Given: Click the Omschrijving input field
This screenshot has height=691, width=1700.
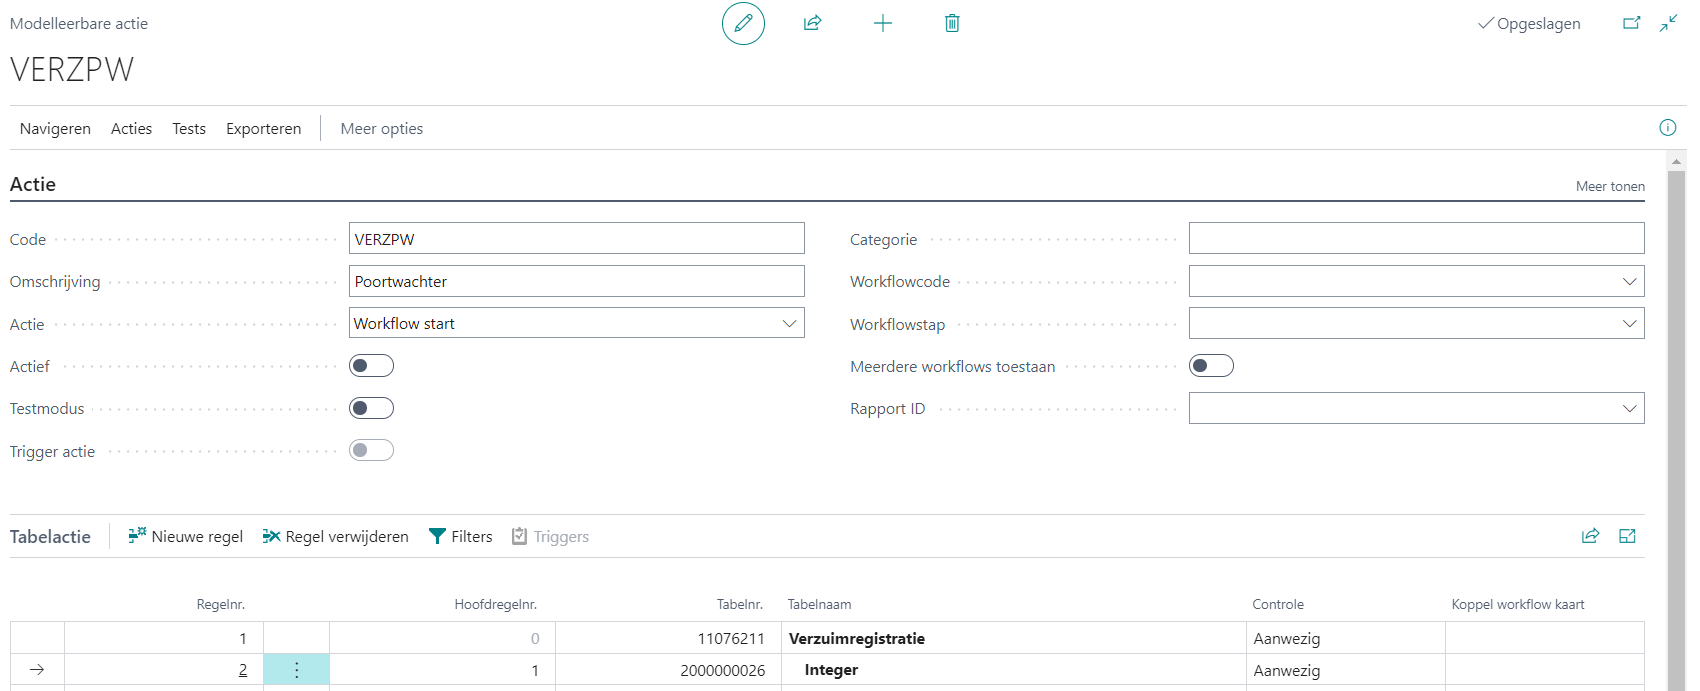Looking at the screenshot, I should (x=576, y=281).
